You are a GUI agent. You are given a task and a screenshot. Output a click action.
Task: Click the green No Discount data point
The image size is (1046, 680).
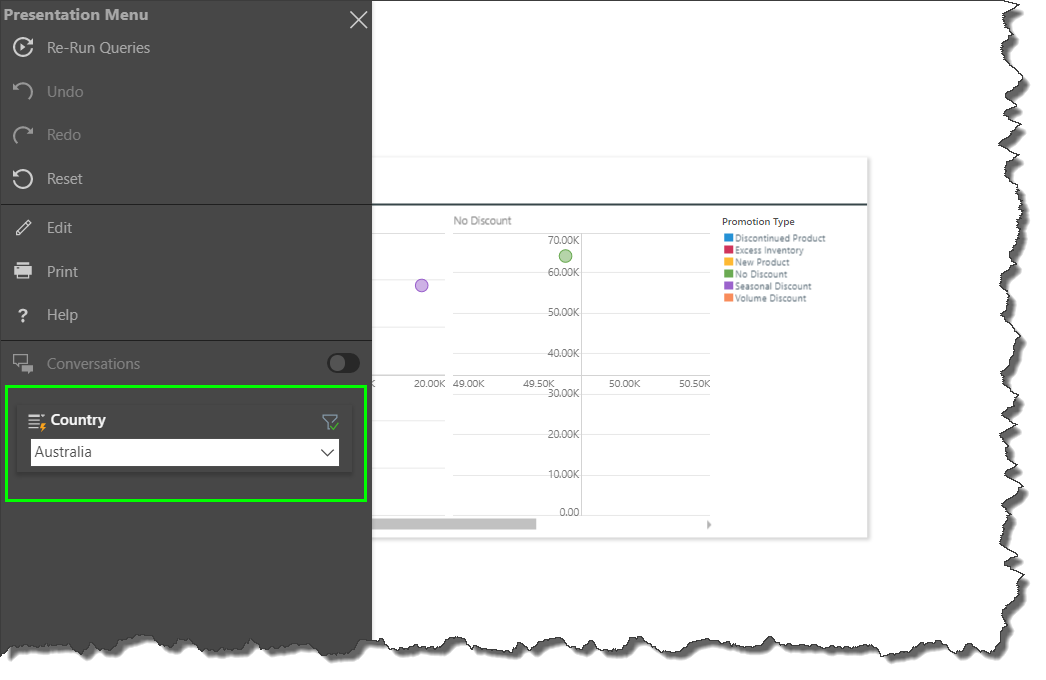pos(565,256)
